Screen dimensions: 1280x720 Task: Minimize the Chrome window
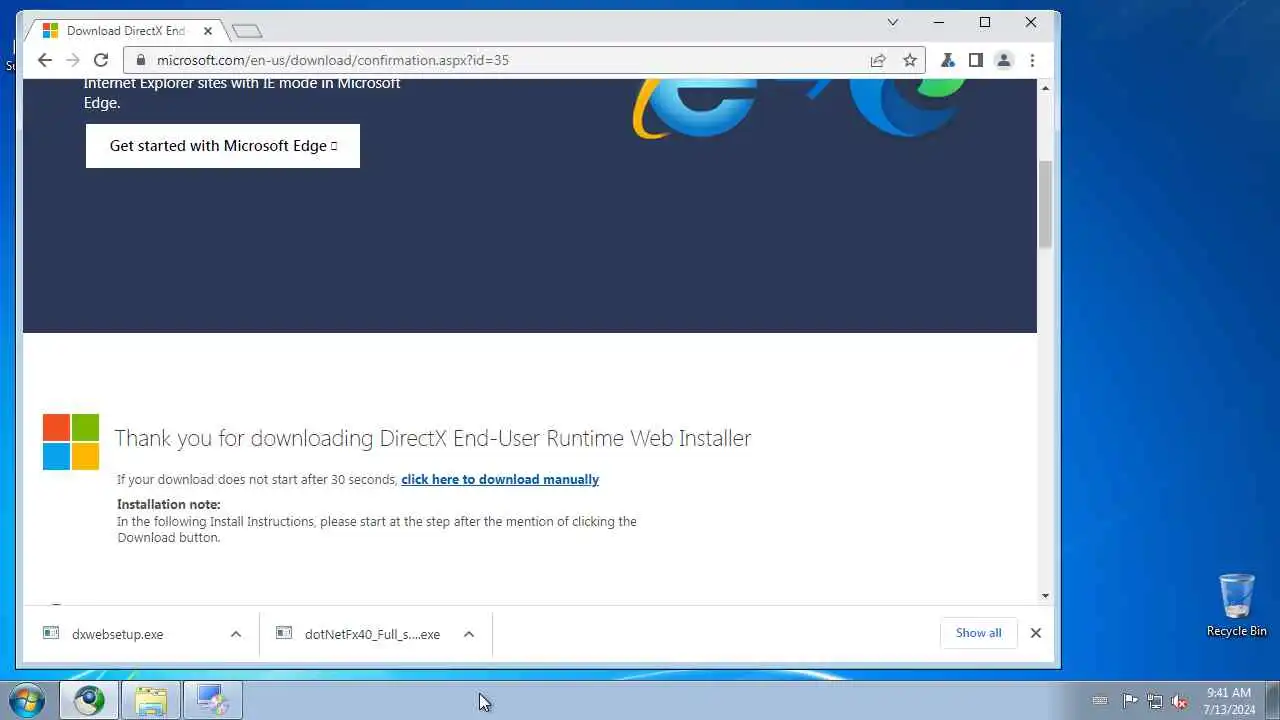click(939, 22)
